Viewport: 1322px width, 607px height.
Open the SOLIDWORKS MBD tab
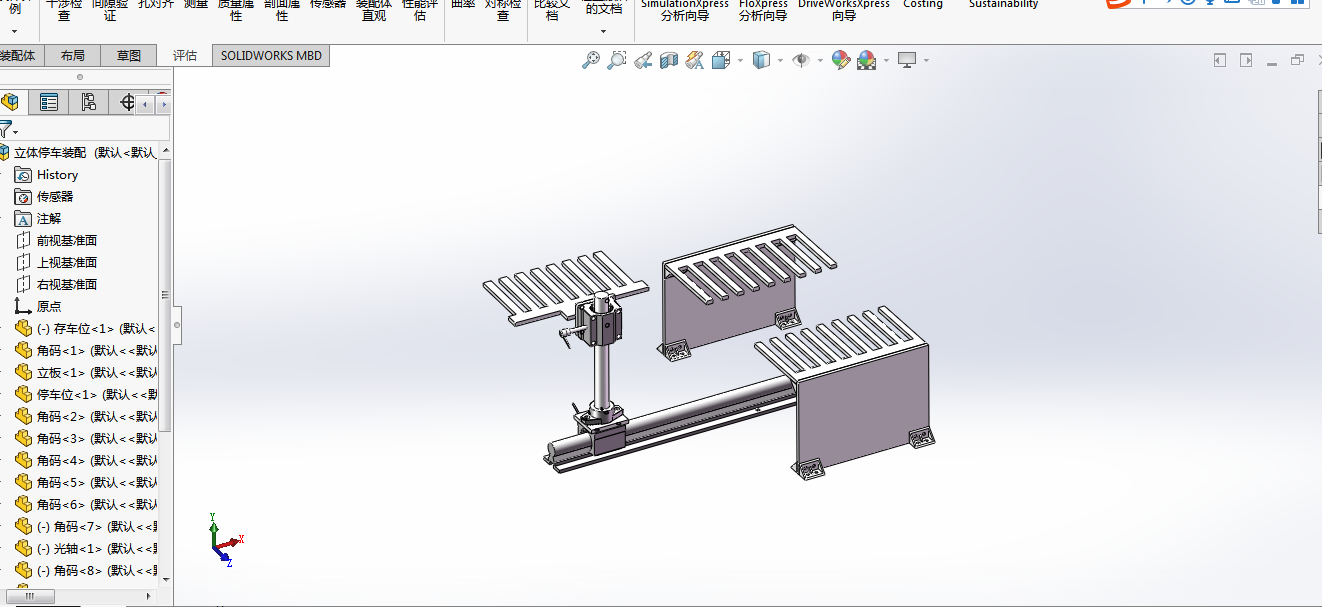pos(271,56)
